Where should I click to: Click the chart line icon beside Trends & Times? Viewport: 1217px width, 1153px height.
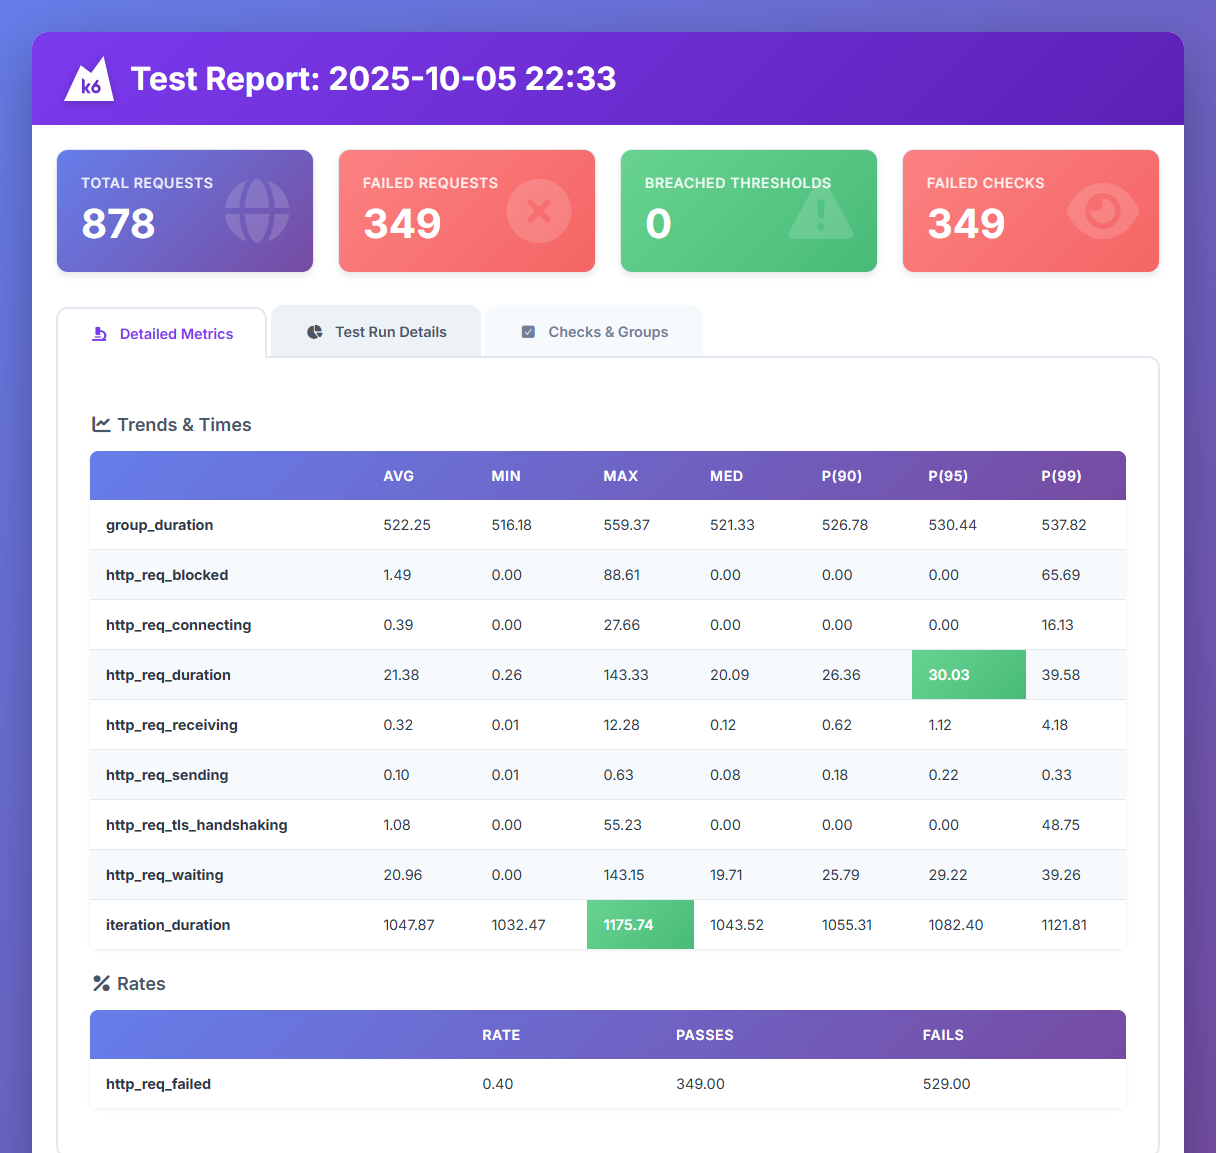point(101,424)
